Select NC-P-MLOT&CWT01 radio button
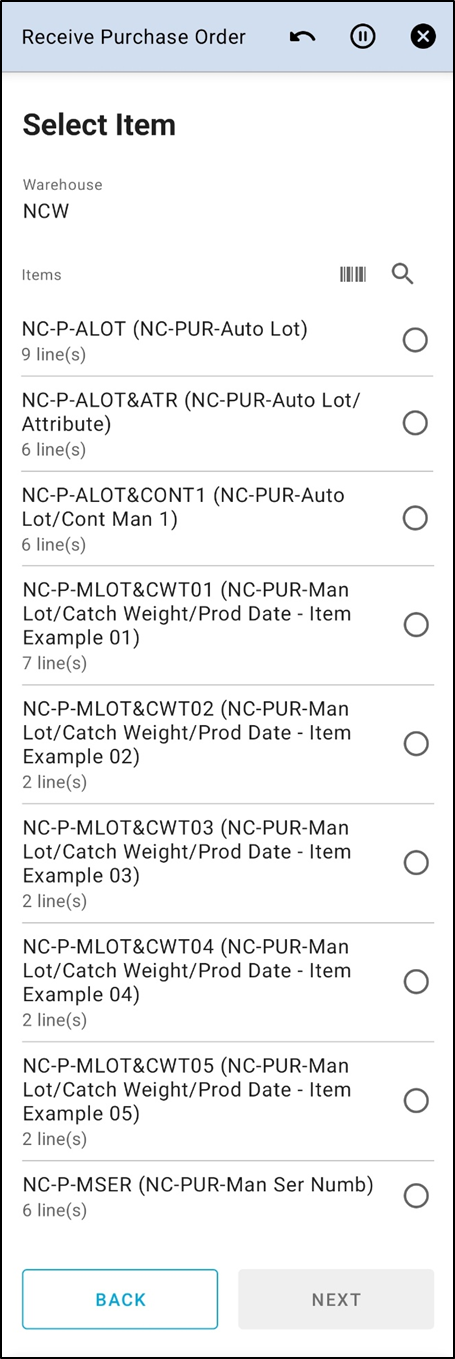This screenshot has height=1359, width=455. tap(415, 625)
